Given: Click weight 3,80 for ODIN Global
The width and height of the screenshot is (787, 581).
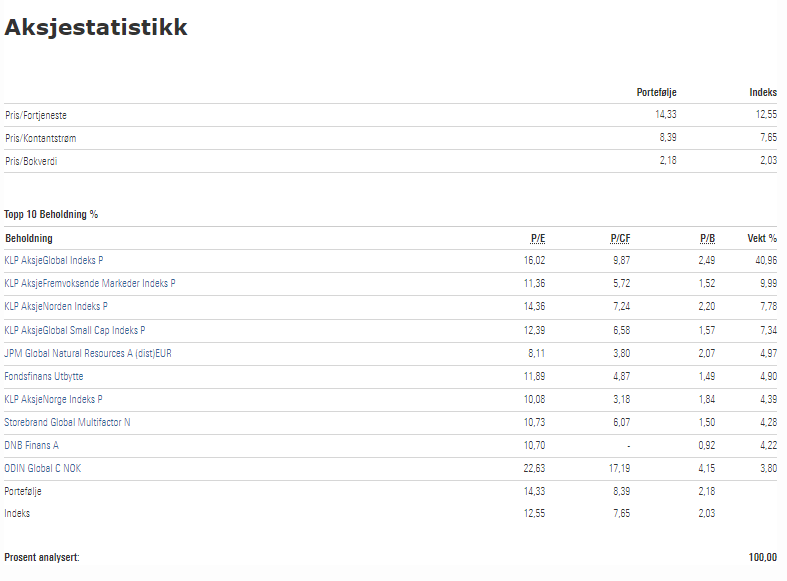Looking at the screenshot, I should (x=768, y=469).
